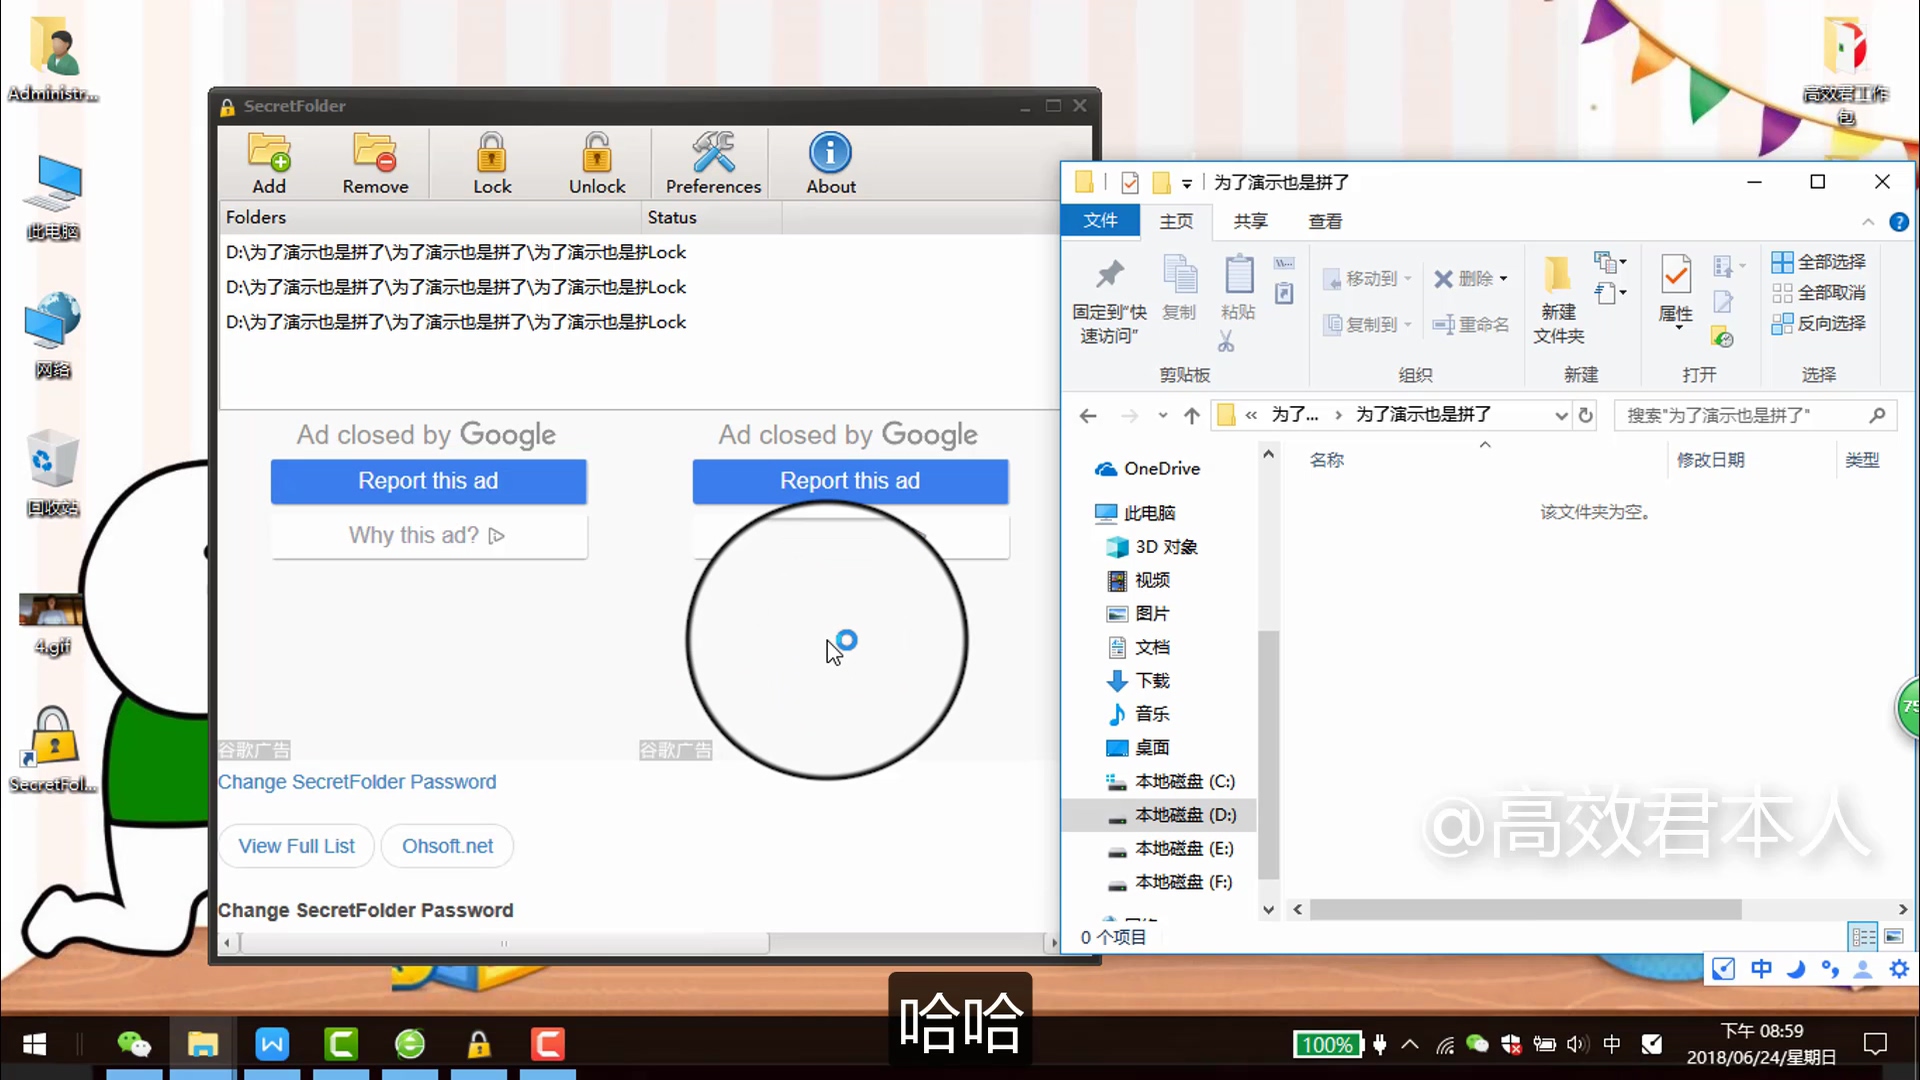The height and width of the screenshot is (1080, 1920).
Task: Switch to the 共享 ribbon tab
Action: tap(1250, 221)
